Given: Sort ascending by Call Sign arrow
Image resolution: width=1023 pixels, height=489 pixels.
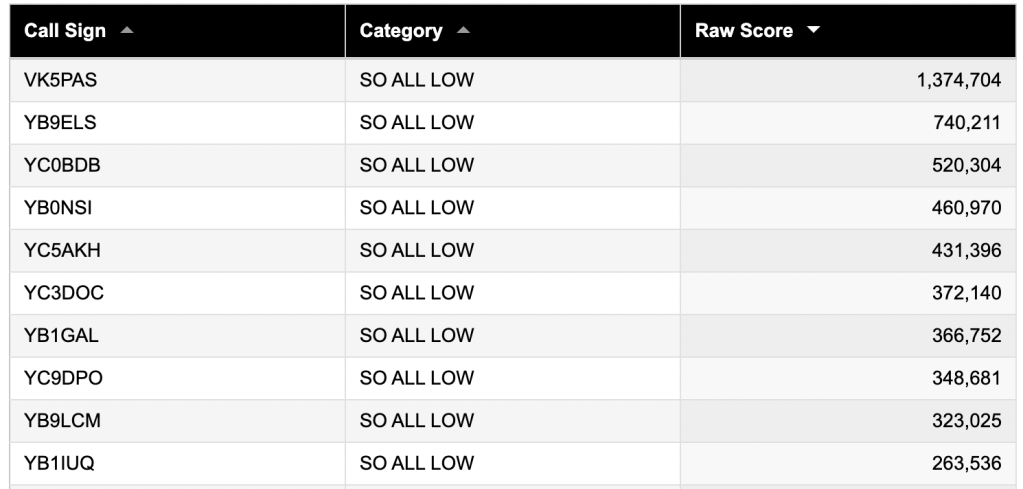Looking at the screenshot, I should 126,31.
